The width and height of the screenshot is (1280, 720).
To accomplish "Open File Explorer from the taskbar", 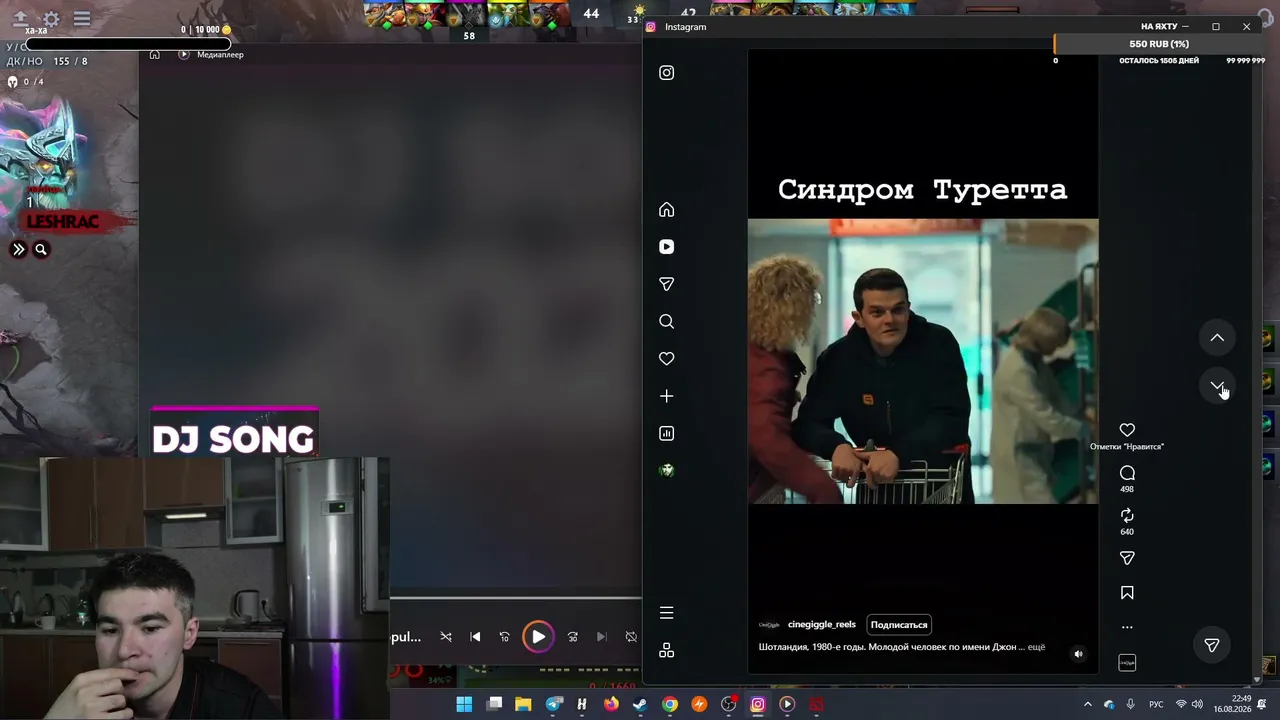I will (x=523, y=704).
